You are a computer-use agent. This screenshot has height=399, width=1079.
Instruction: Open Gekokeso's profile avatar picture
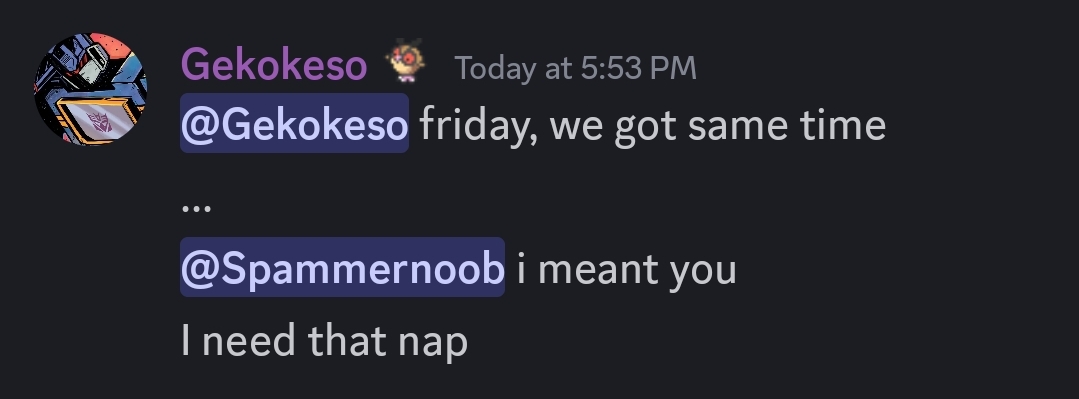90,89
